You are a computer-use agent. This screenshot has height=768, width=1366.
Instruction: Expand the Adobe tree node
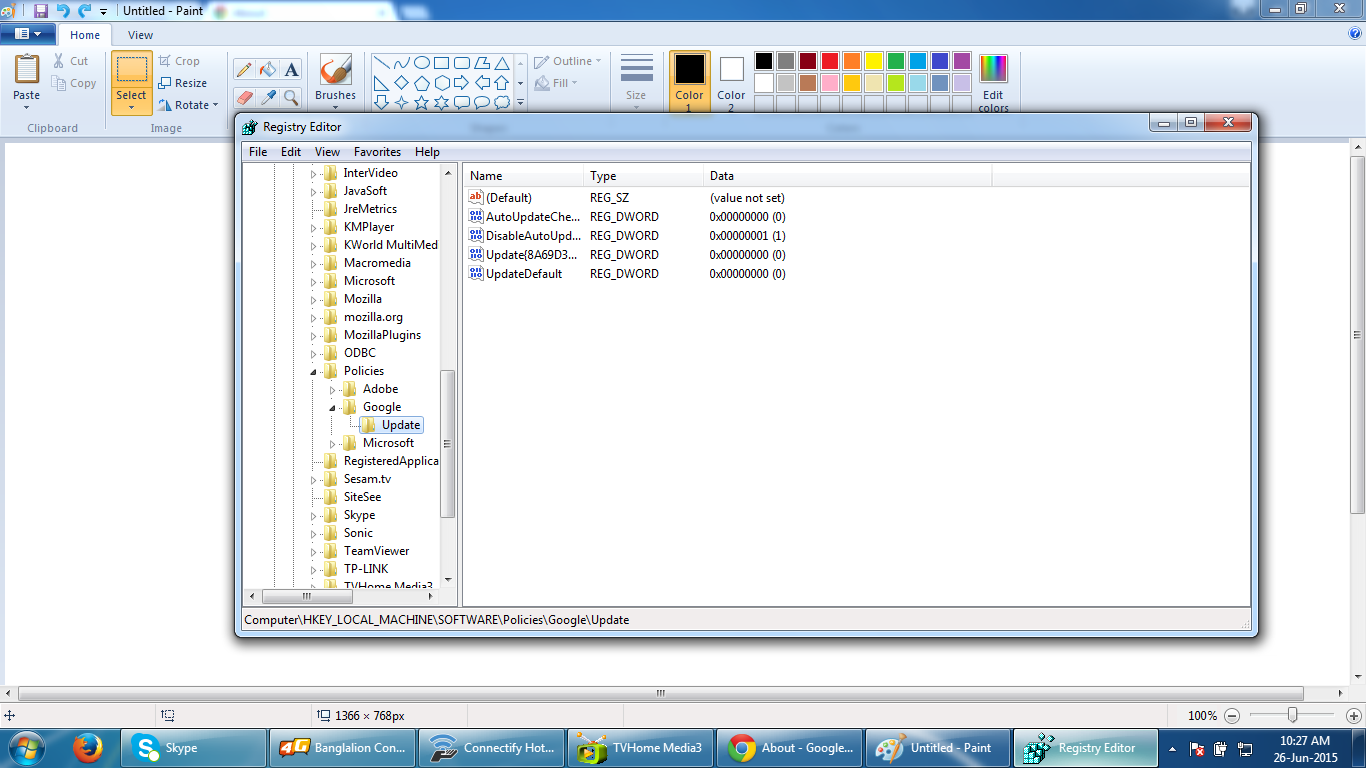(x=332, y=389)
